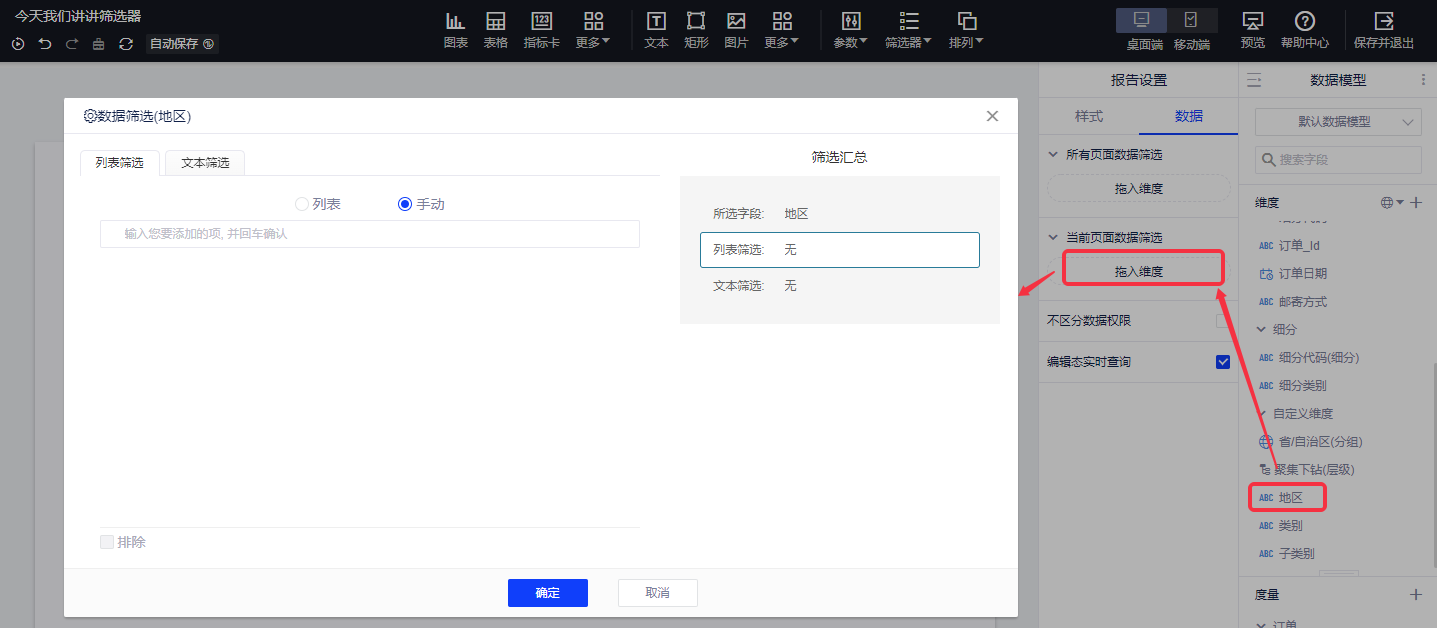Viewport: 1437px width, 628px height.
Task: Click the 确定 confirm button
Action: (547, 593)
